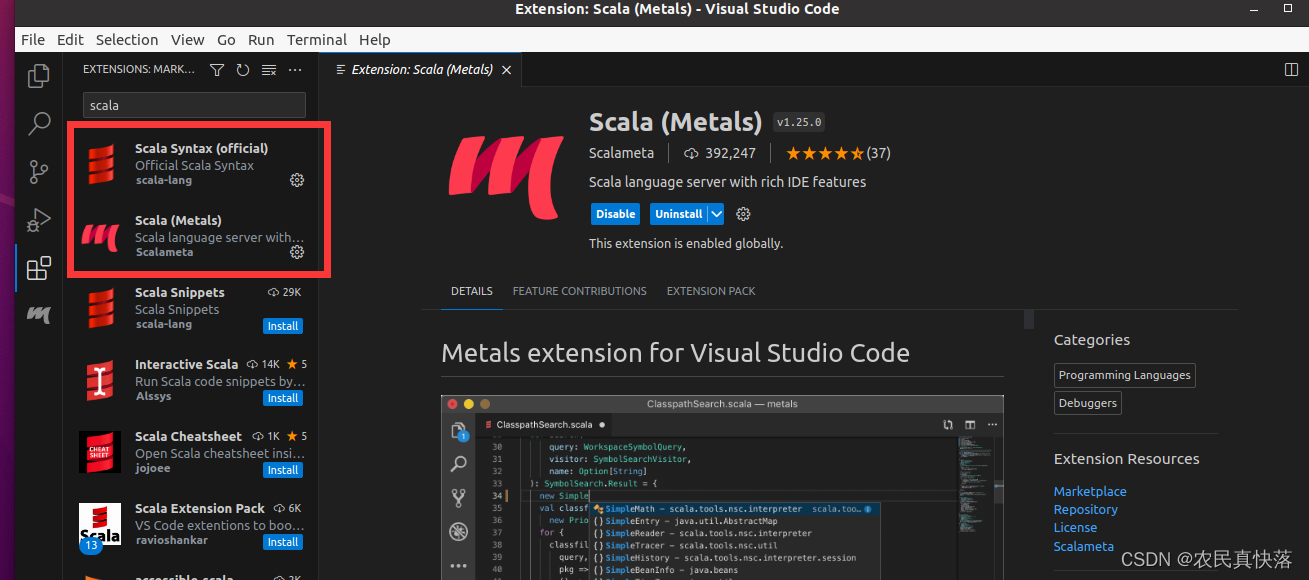Refresh the extensions list
The width and height of the screenshot is (1309, 580).
click(243, 70)
